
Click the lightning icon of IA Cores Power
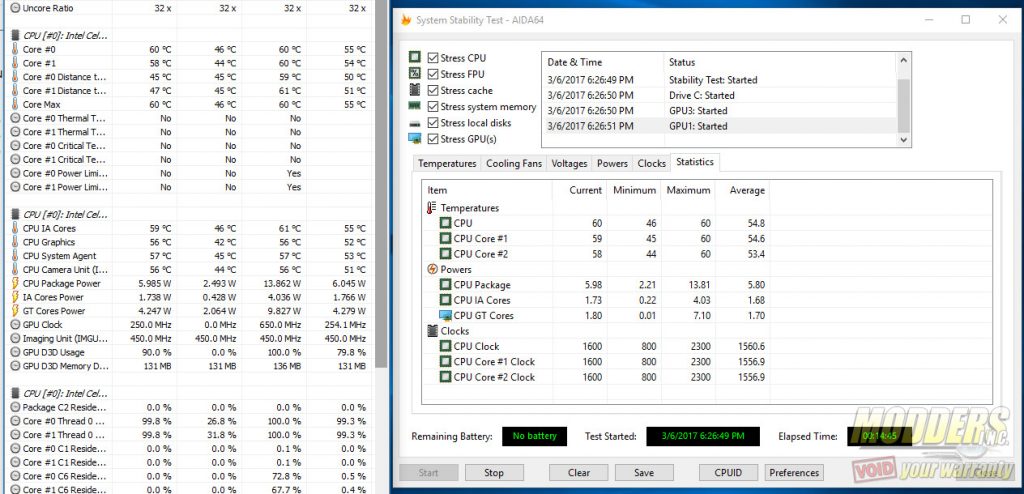pos(15,297)
